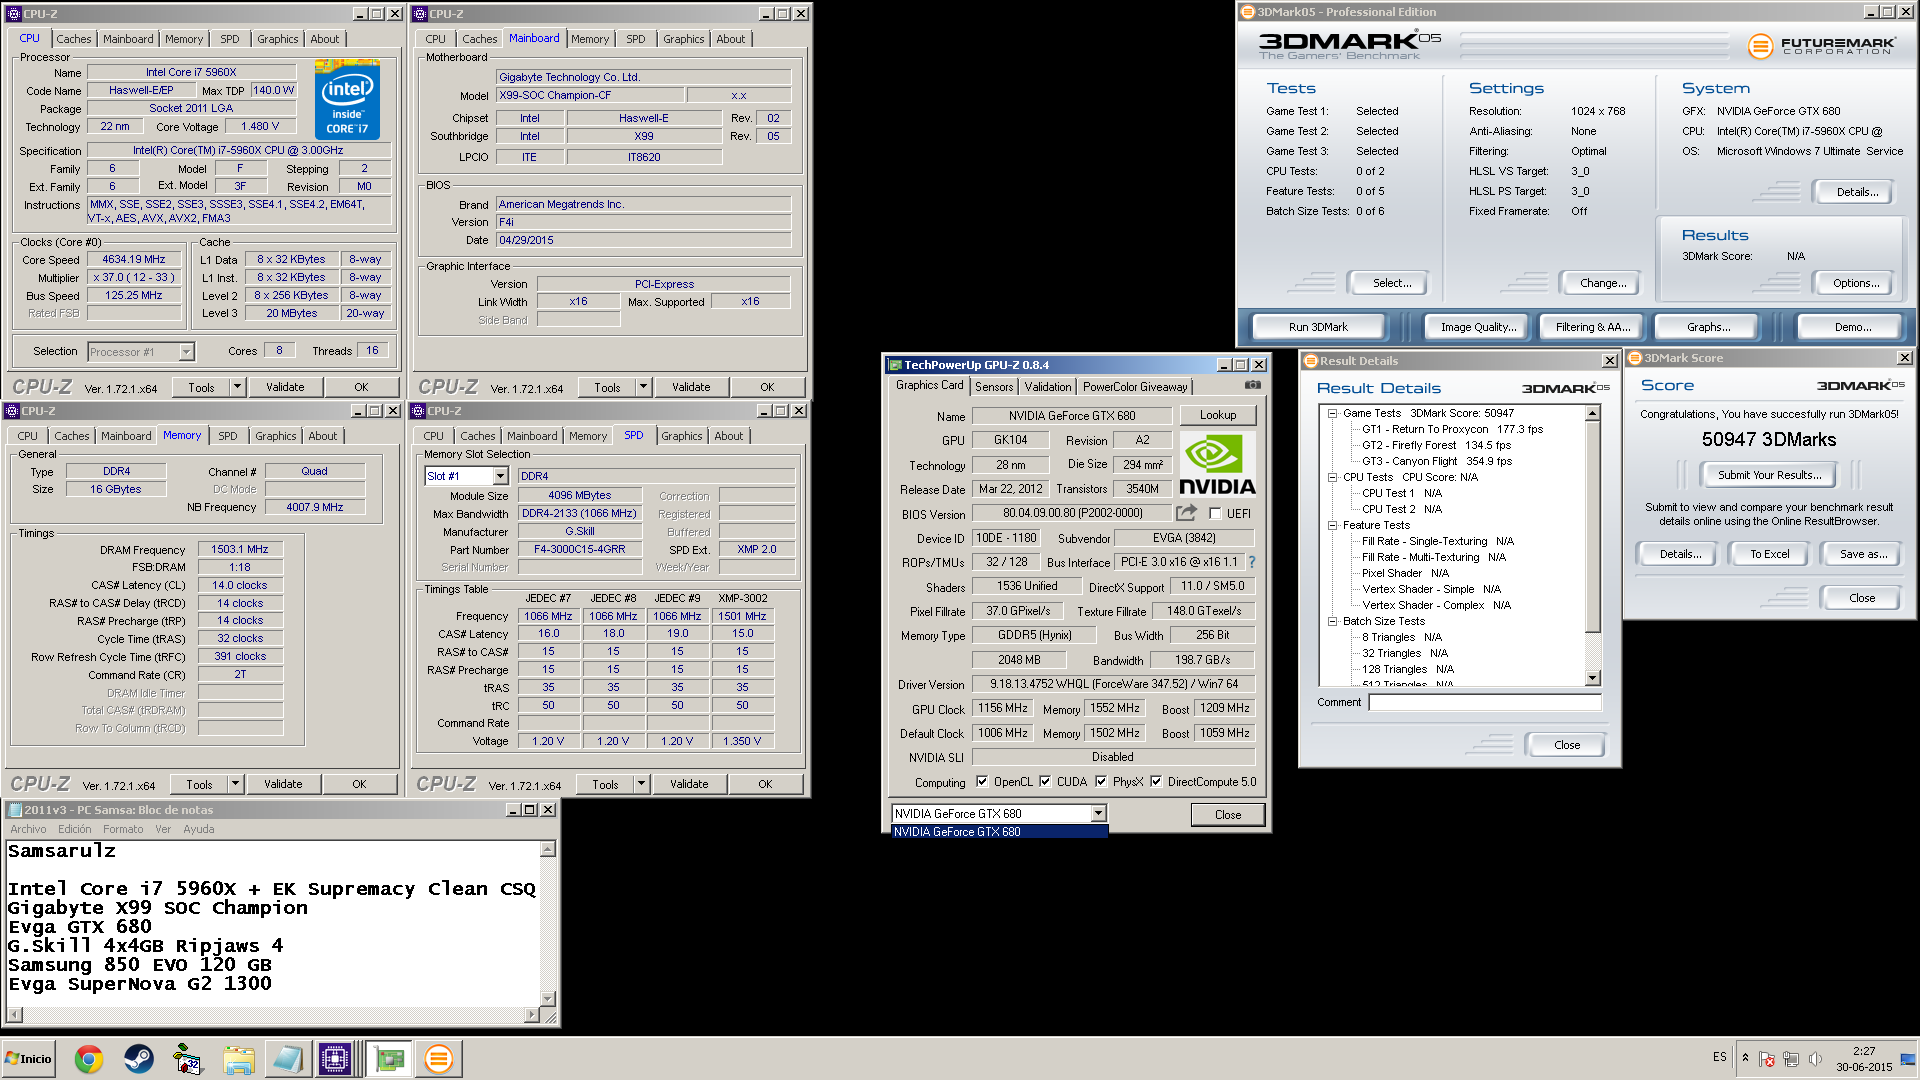Click the Inicio start button
This screenshot has height=1080, width=1920.
pyautogui.click(x=28, y=1059)
